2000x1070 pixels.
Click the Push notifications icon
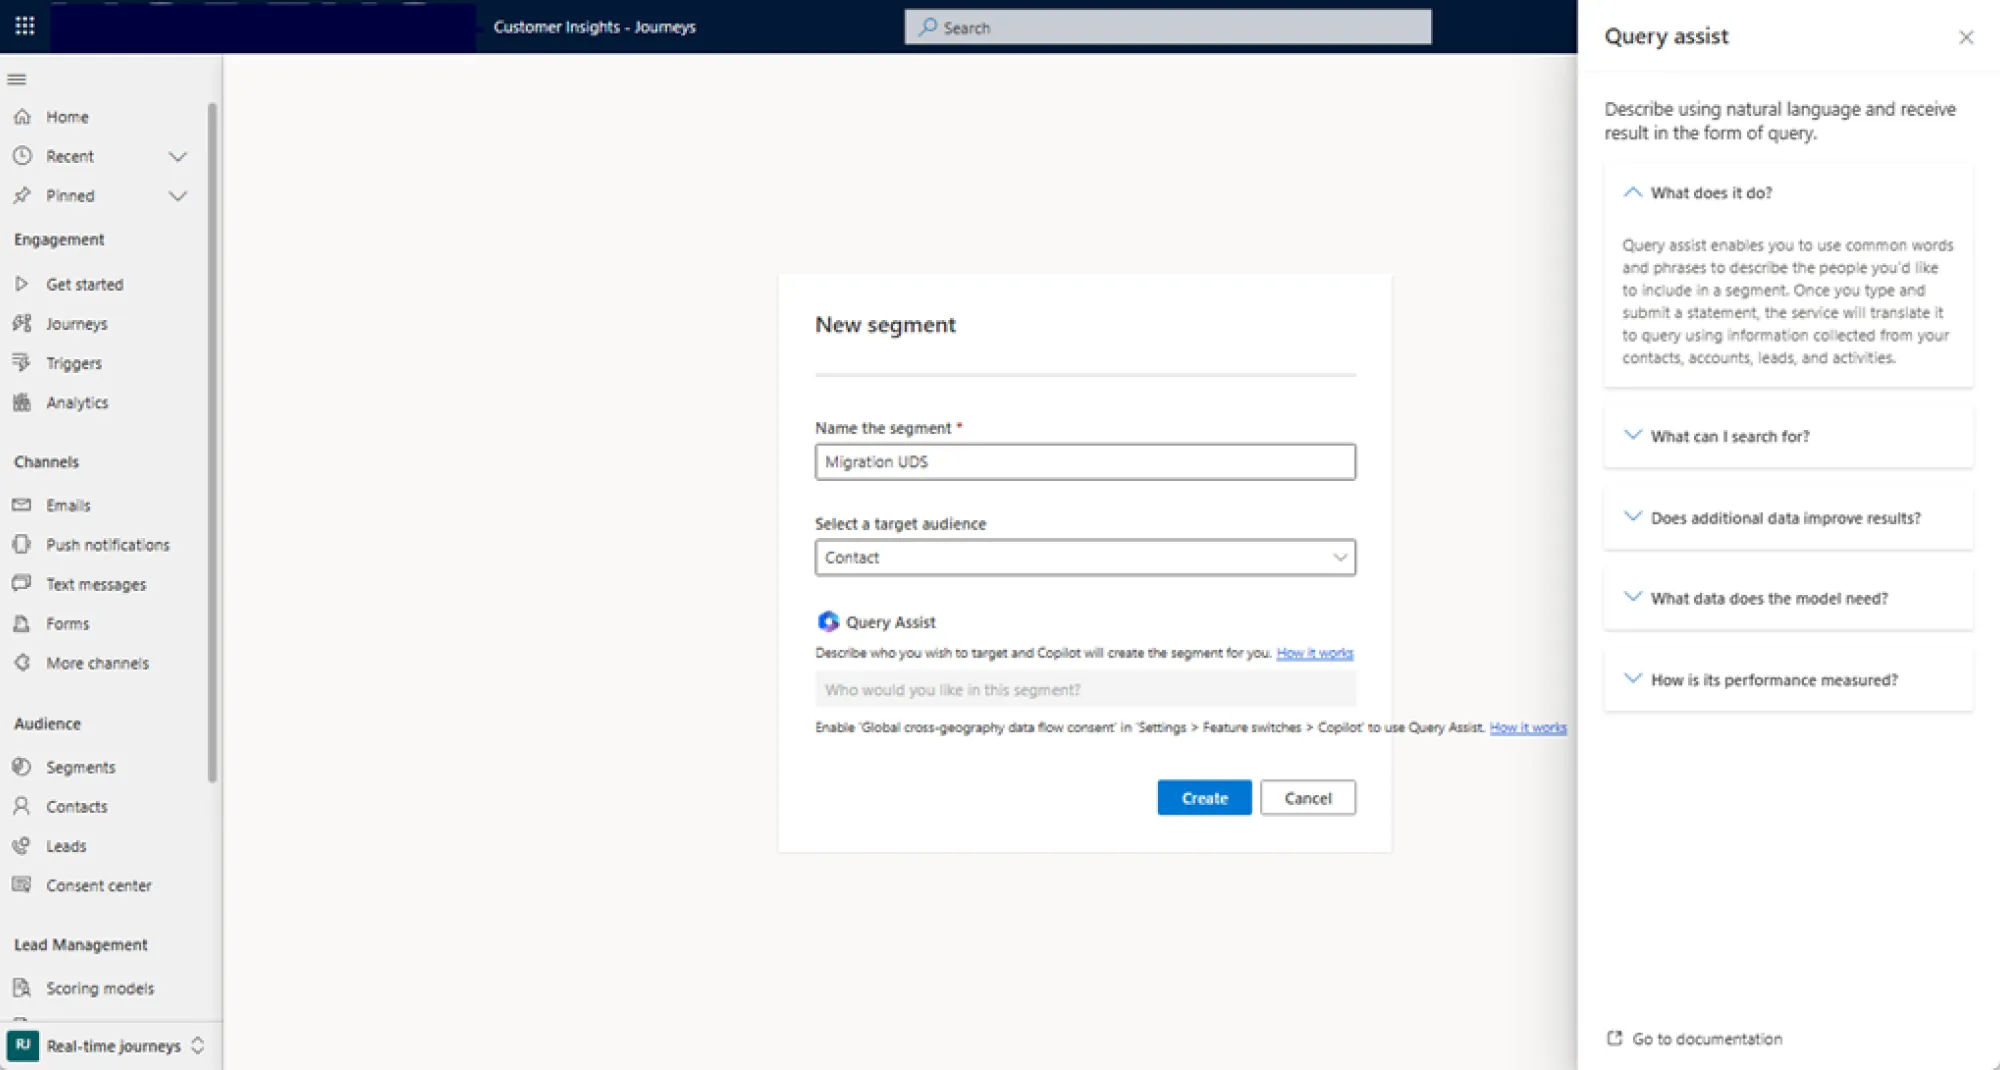[22, 544]
